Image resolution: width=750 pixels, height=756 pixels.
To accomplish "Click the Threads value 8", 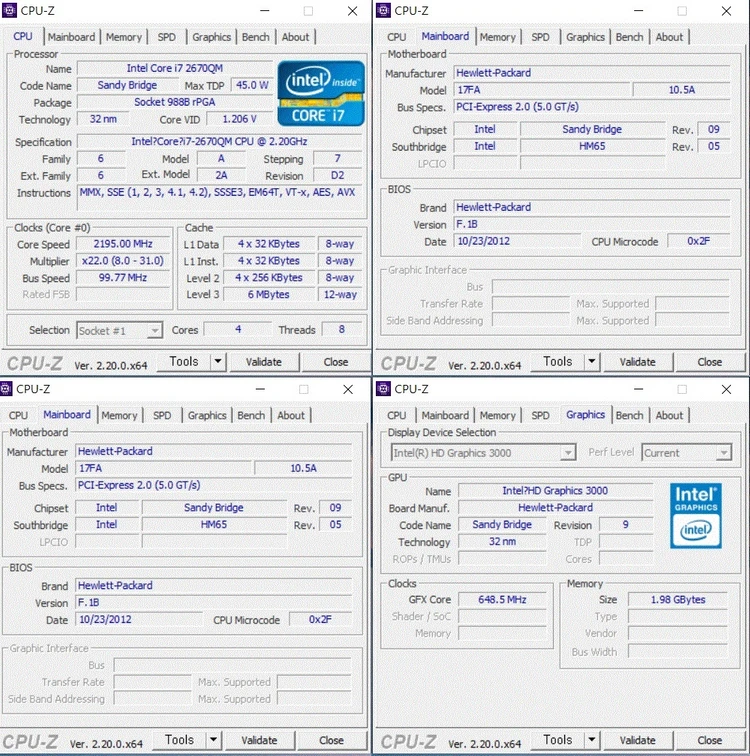I will pos(342,329).
